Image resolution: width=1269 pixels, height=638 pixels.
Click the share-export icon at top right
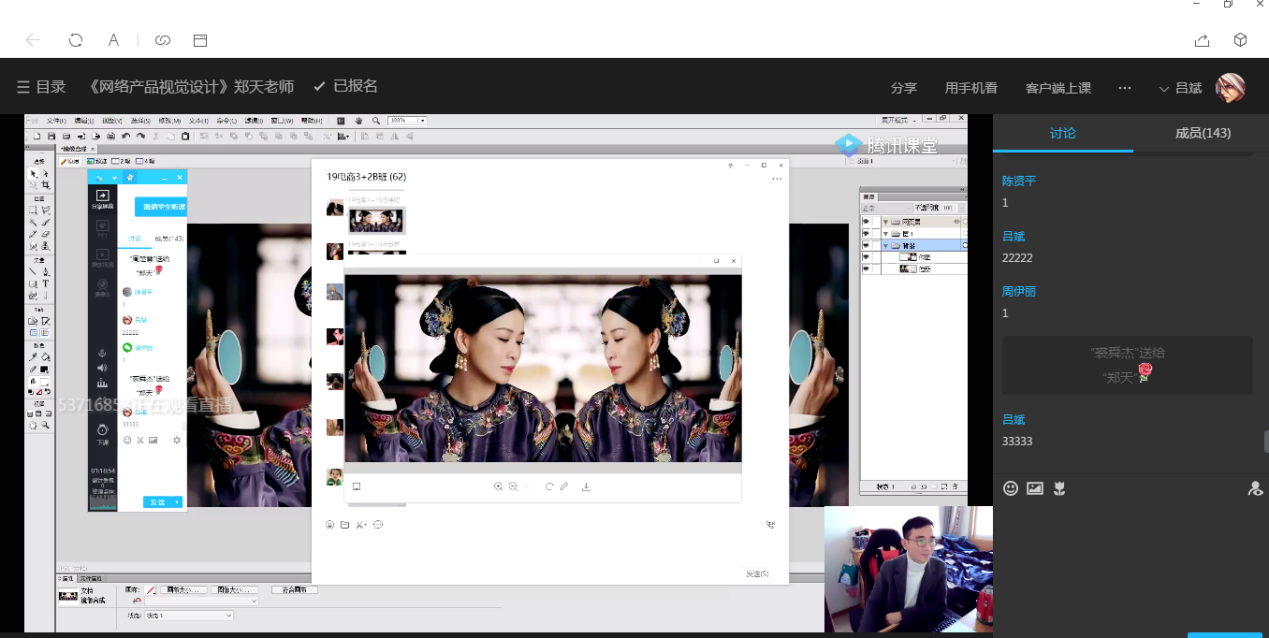(1202, 40)
